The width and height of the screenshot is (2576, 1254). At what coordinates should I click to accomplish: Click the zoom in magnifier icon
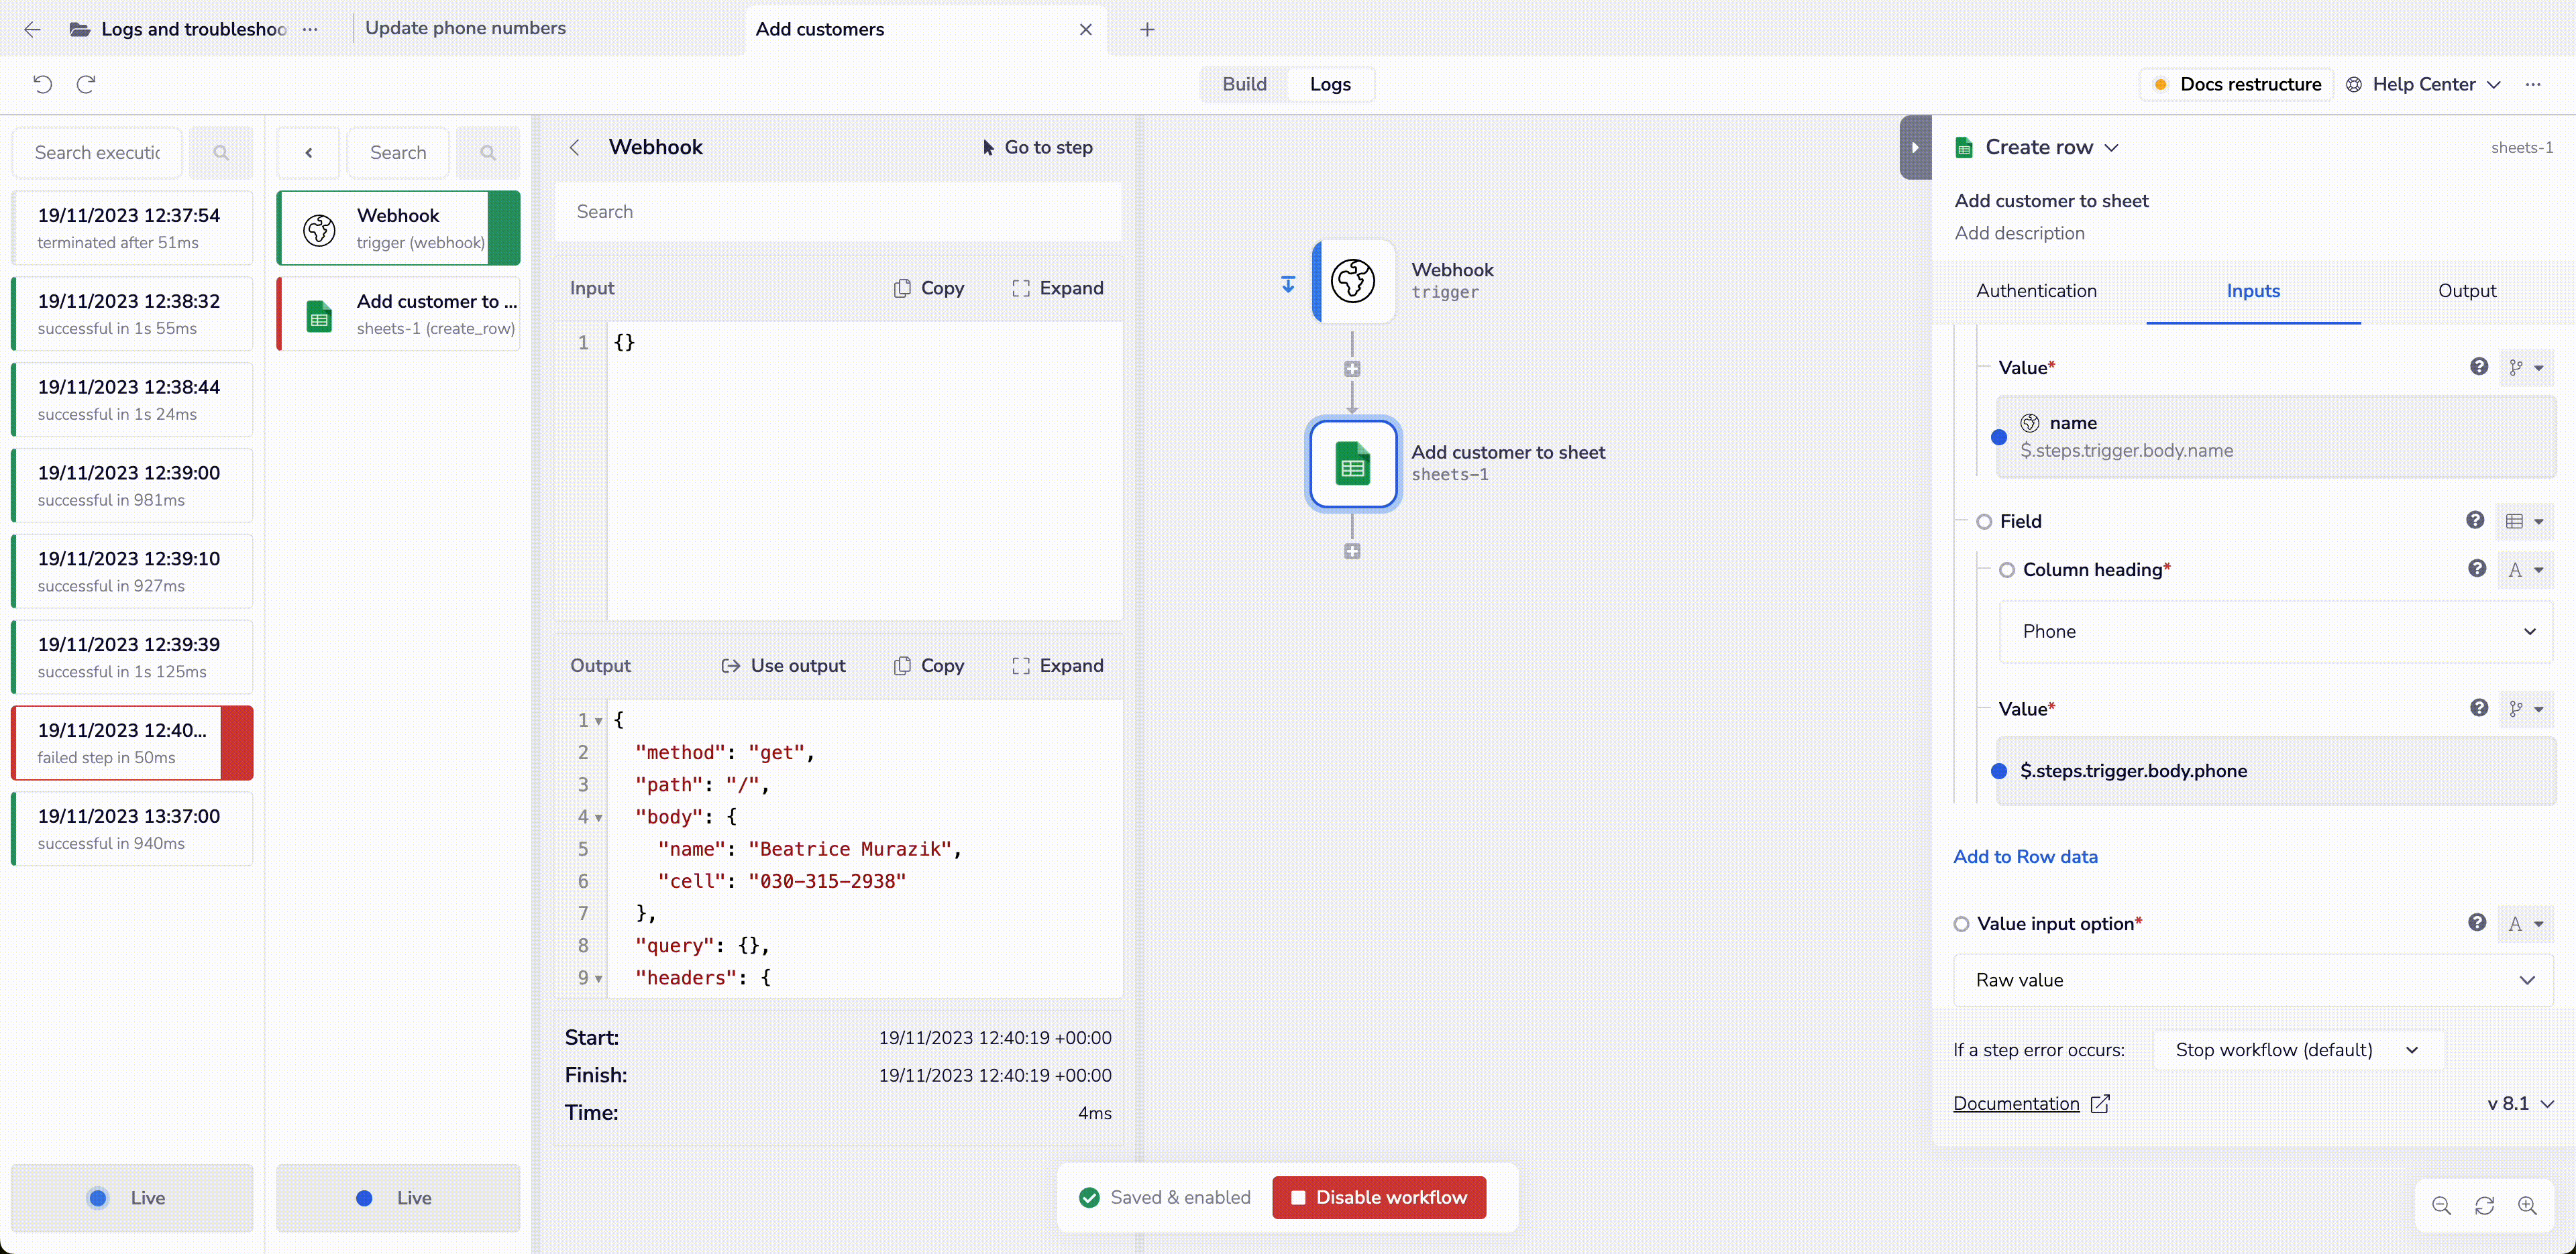(2527, 1205)
